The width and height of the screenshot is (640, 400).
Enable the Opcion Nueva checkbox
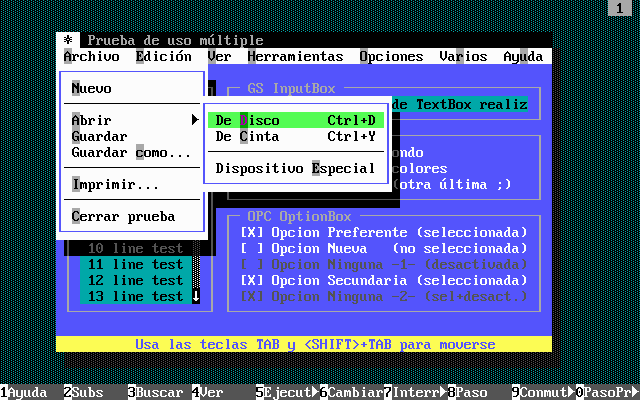click(x=251, y=248)
